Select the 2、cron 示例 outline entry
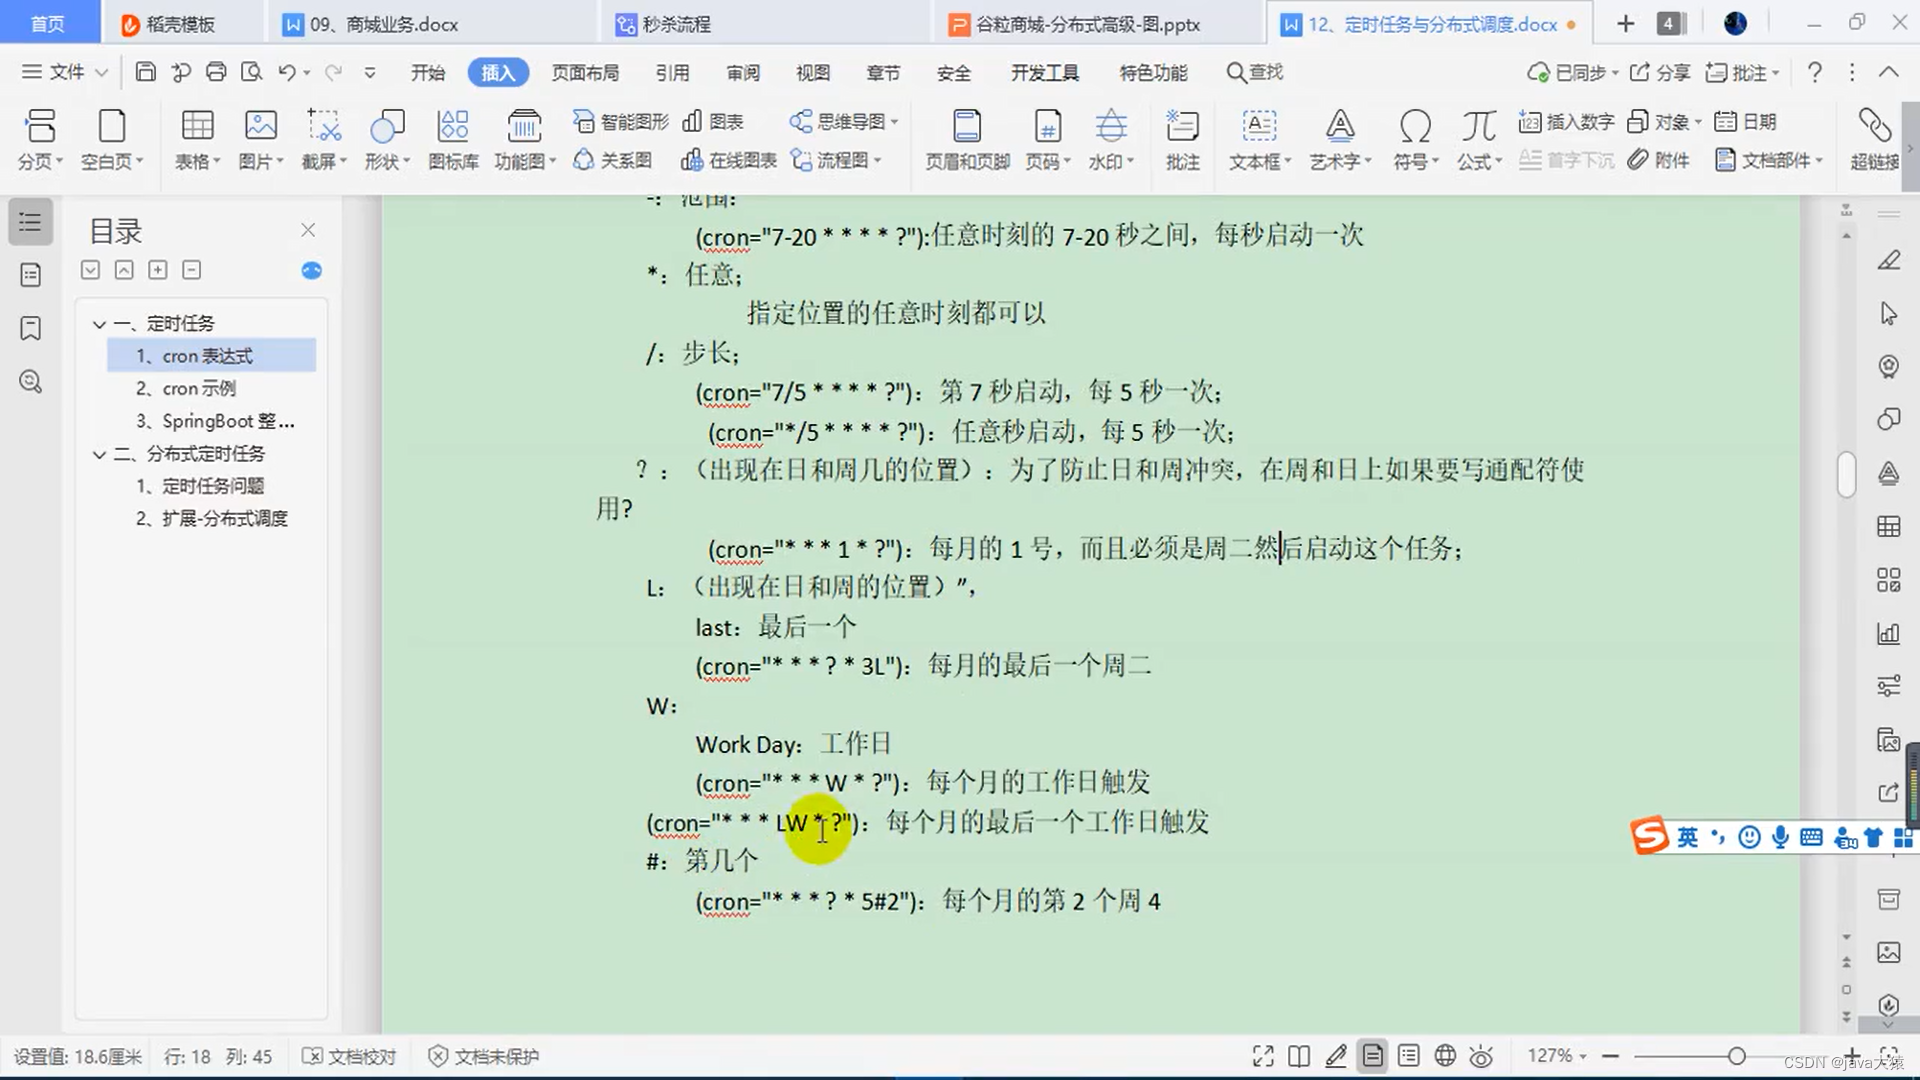Viewport: 1920px width, 1080px height. click(x=186, y=389)
